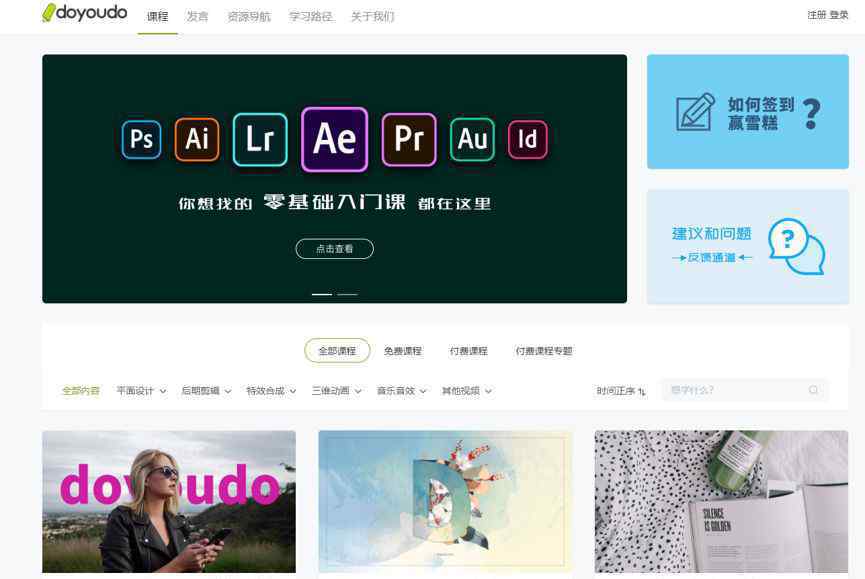Image resolution: width=865 pixels, height=579 pixels.
Task: Expand the 后期剪辑 dropdown
Action: tap(206, 391)
